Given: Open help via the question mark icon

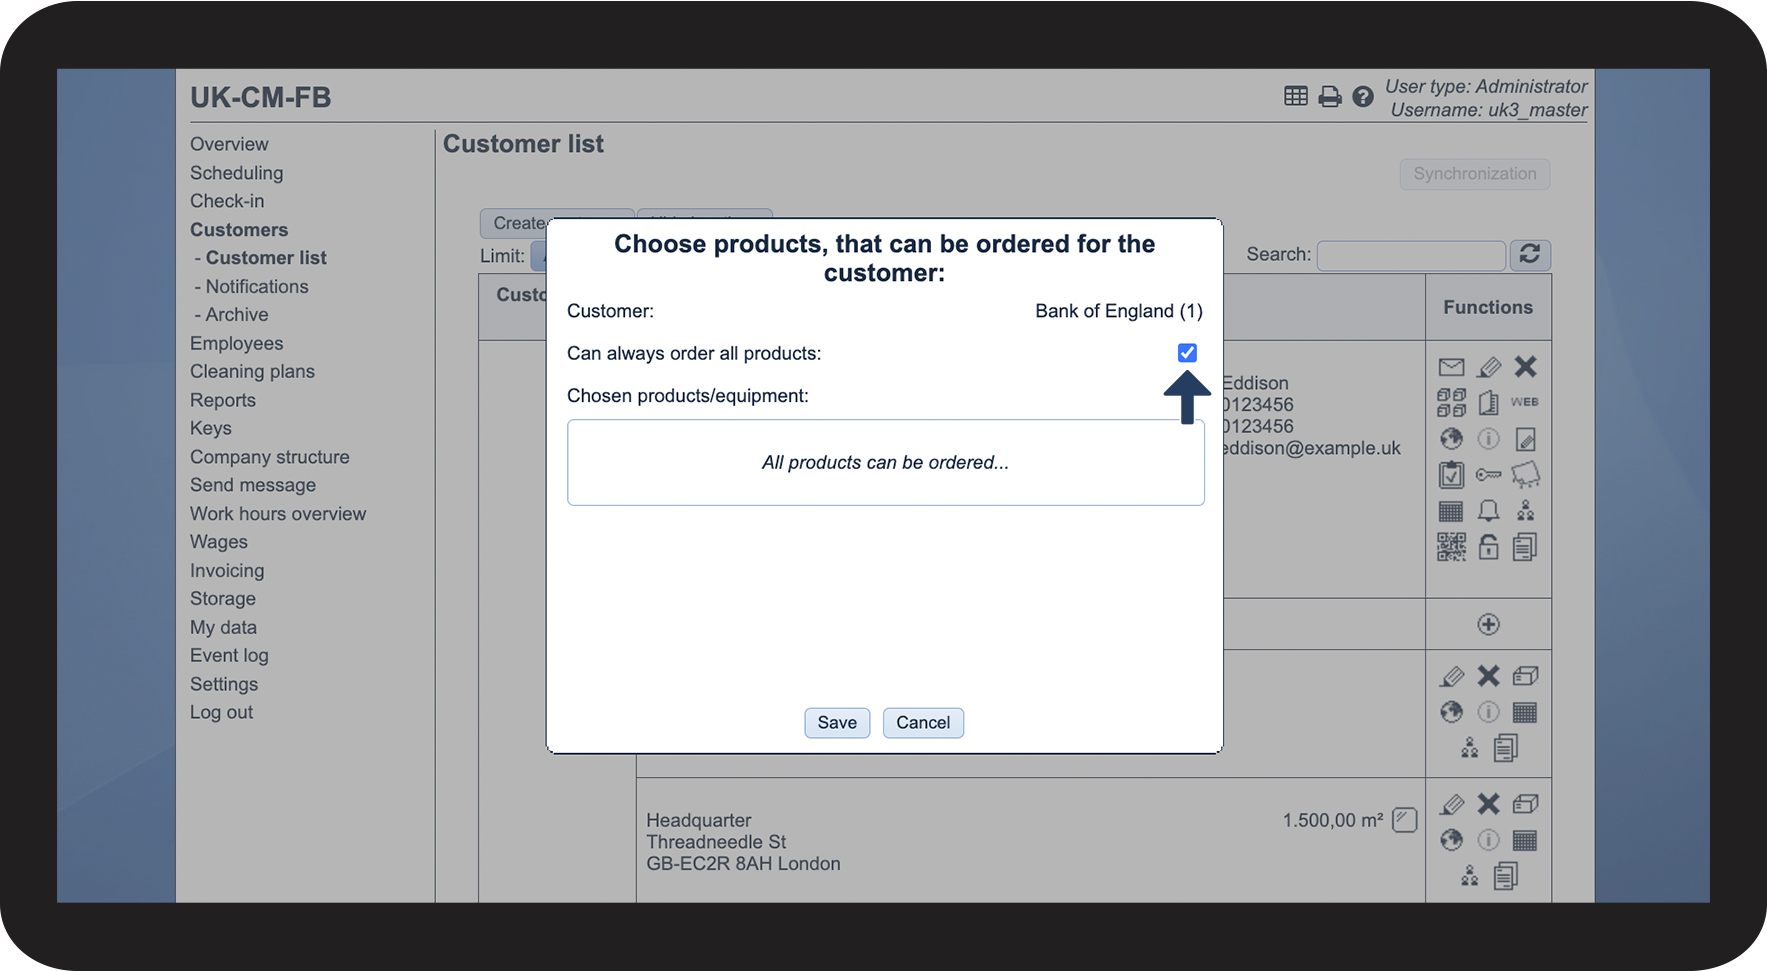Looking at the screenshot, I should (x=1363, y=96).
